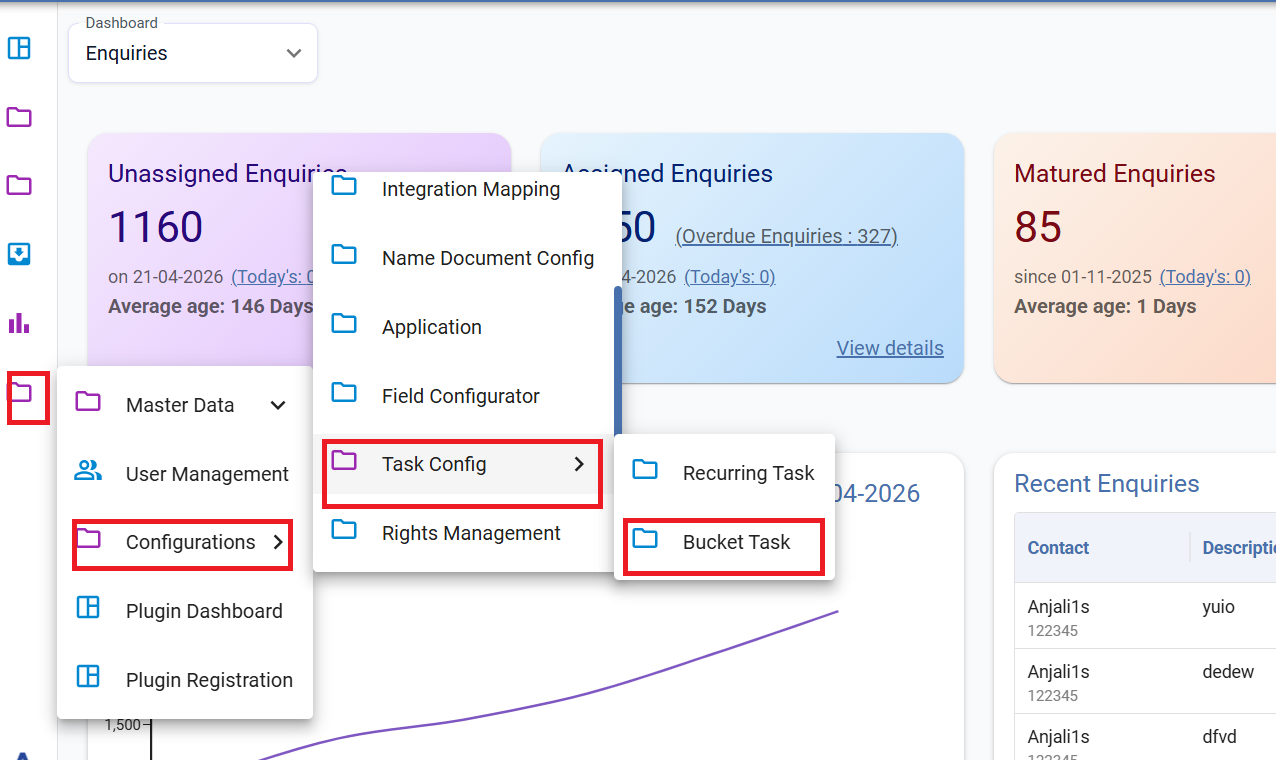Click the 1160 unassigned enquiries count
This screenshot has height=760, width=1276.
[x=156, y=227]
